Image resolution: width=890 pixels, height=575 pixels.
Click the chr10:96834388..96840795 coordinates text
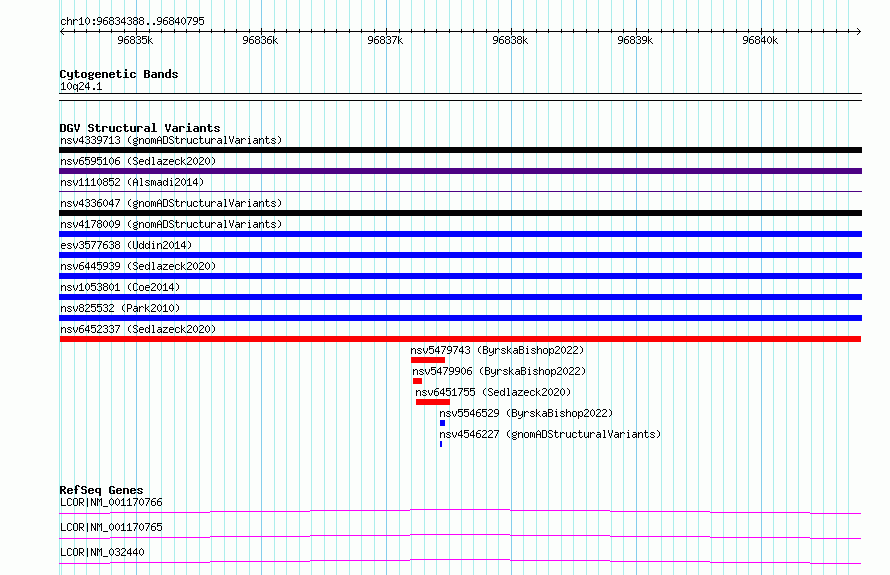[132, 21]
